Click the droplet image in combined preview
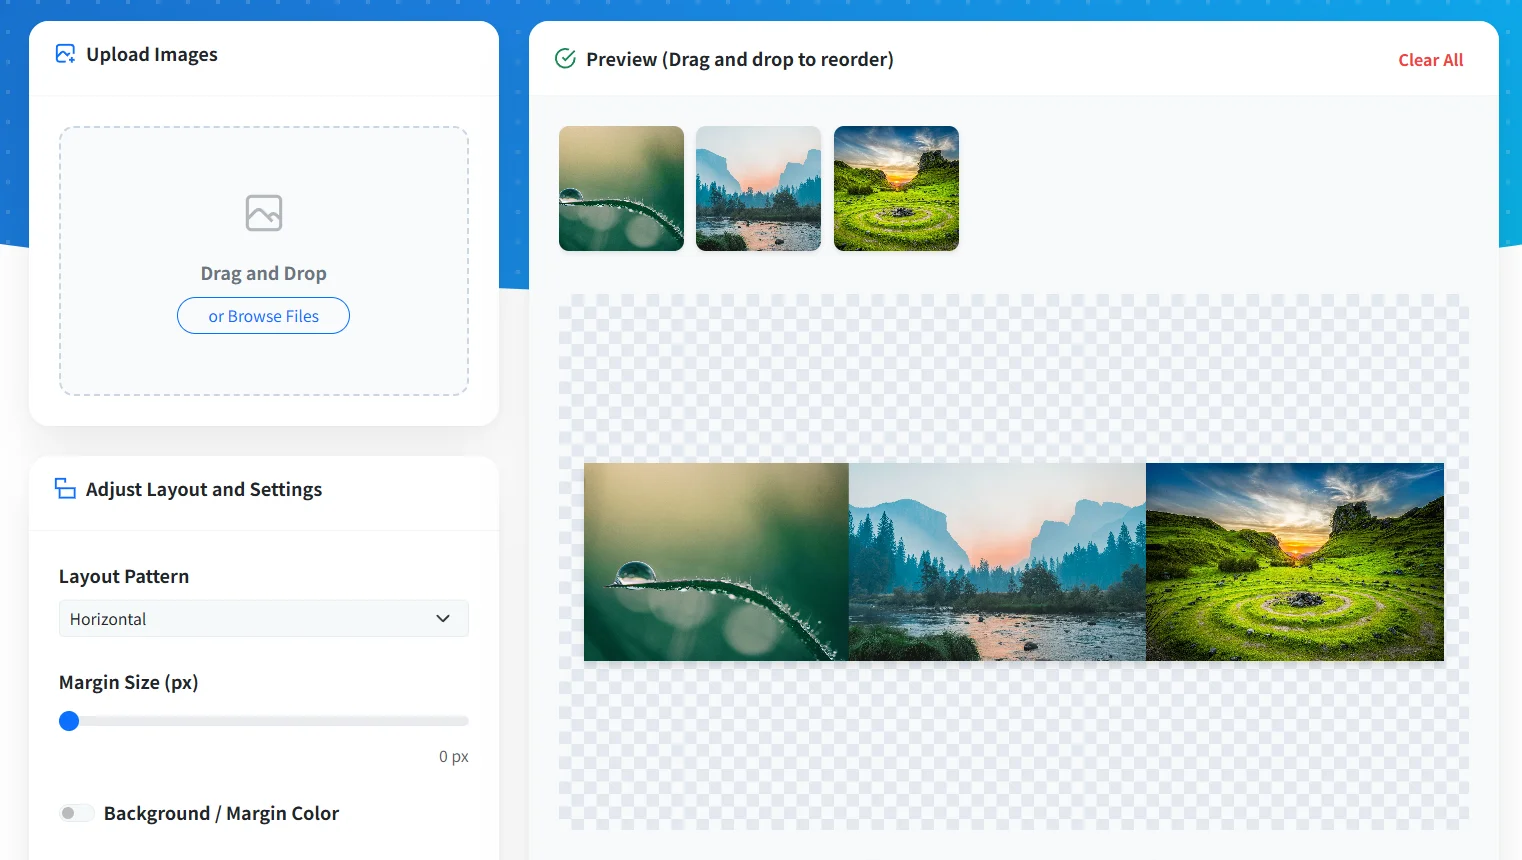The height and width of the screenshot is (860, 1522). coord(716,562)
